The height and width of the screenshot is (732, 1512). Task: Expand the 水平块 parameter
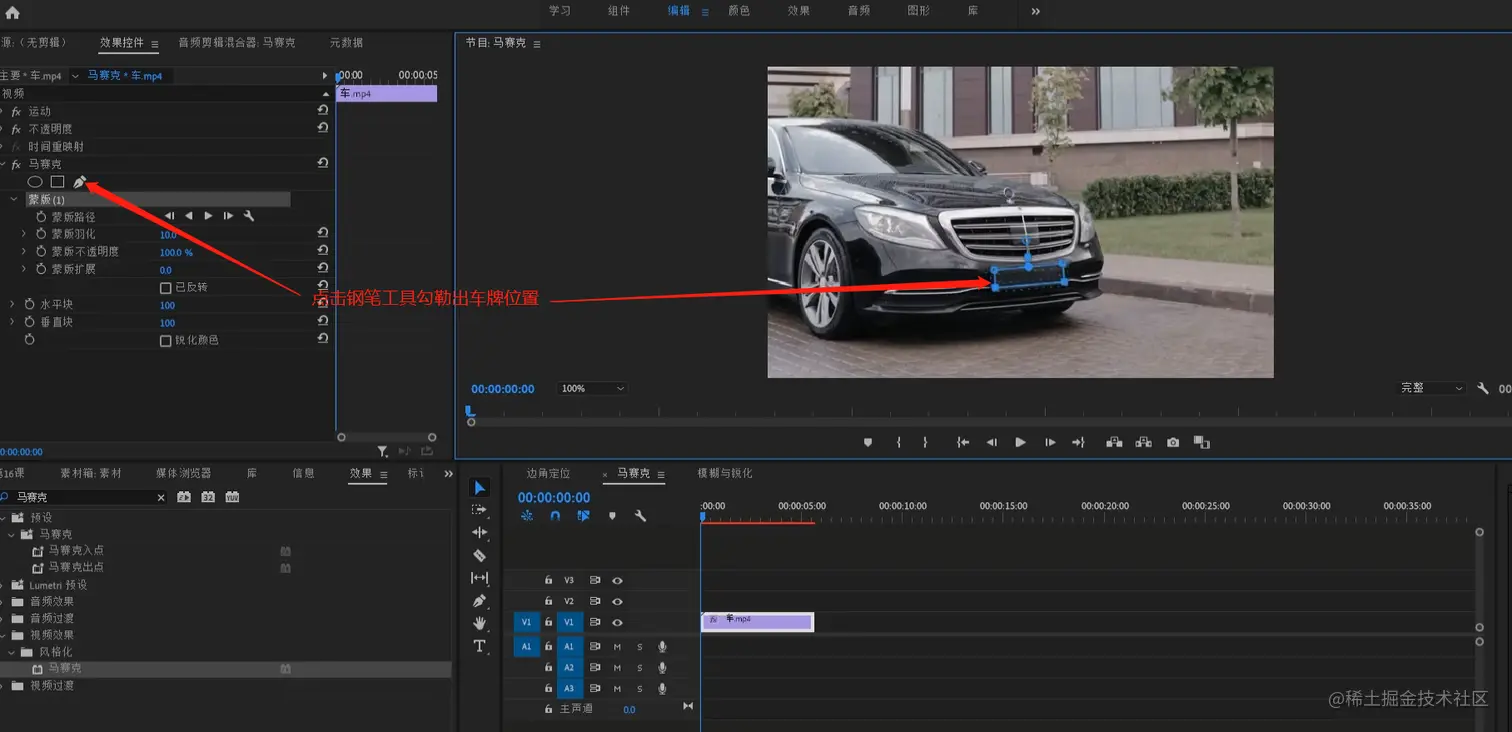point(13,304)
